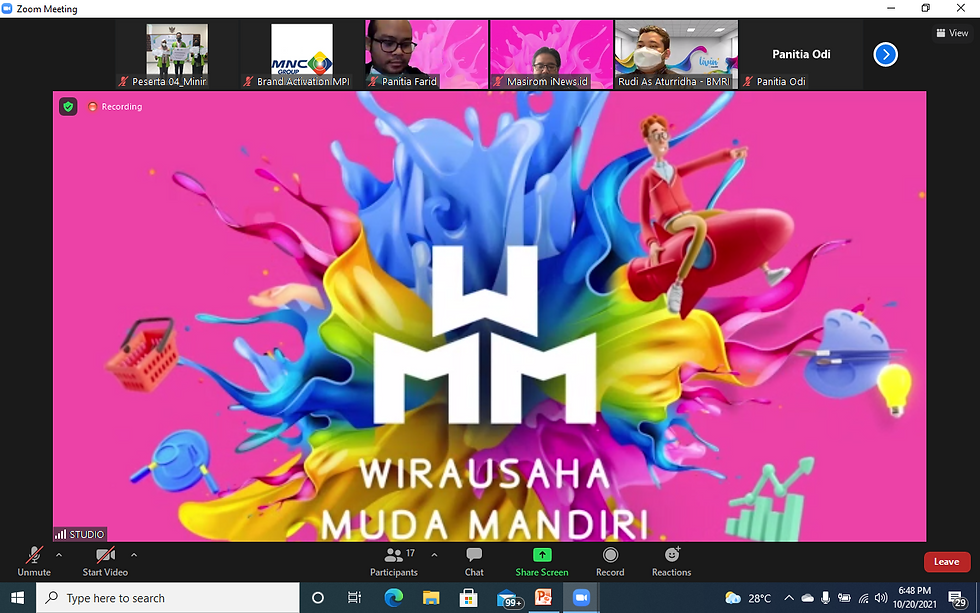Screen dimensions: 980x613
Task: Open Wi-Fi network tray icon
Action: [864, 598]
